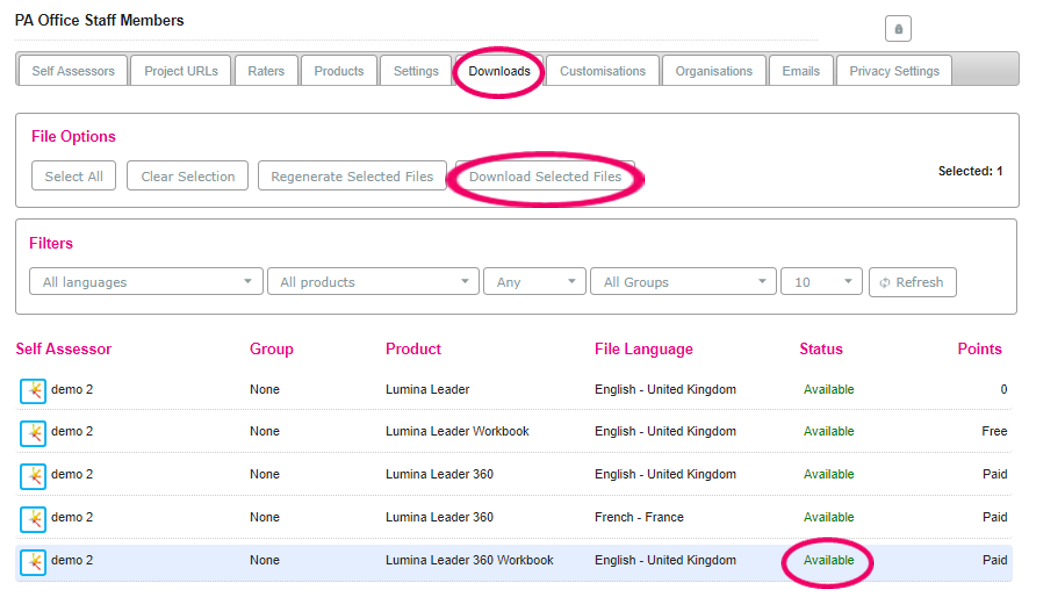The height and width of the screenshot is (597, 1039).
Task: Open the All languages dropdown
Action: tap(146, 282)
